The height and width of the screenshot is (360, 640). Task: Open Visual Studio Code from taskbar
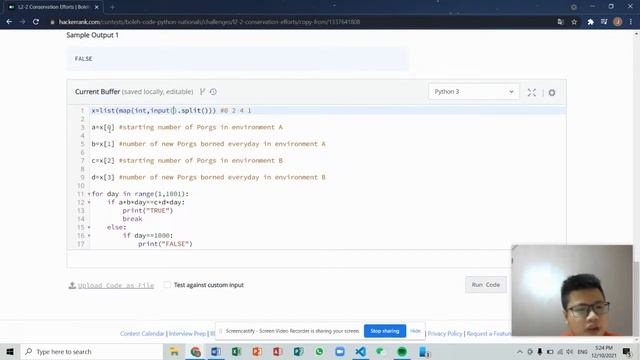tap(360, 351)
